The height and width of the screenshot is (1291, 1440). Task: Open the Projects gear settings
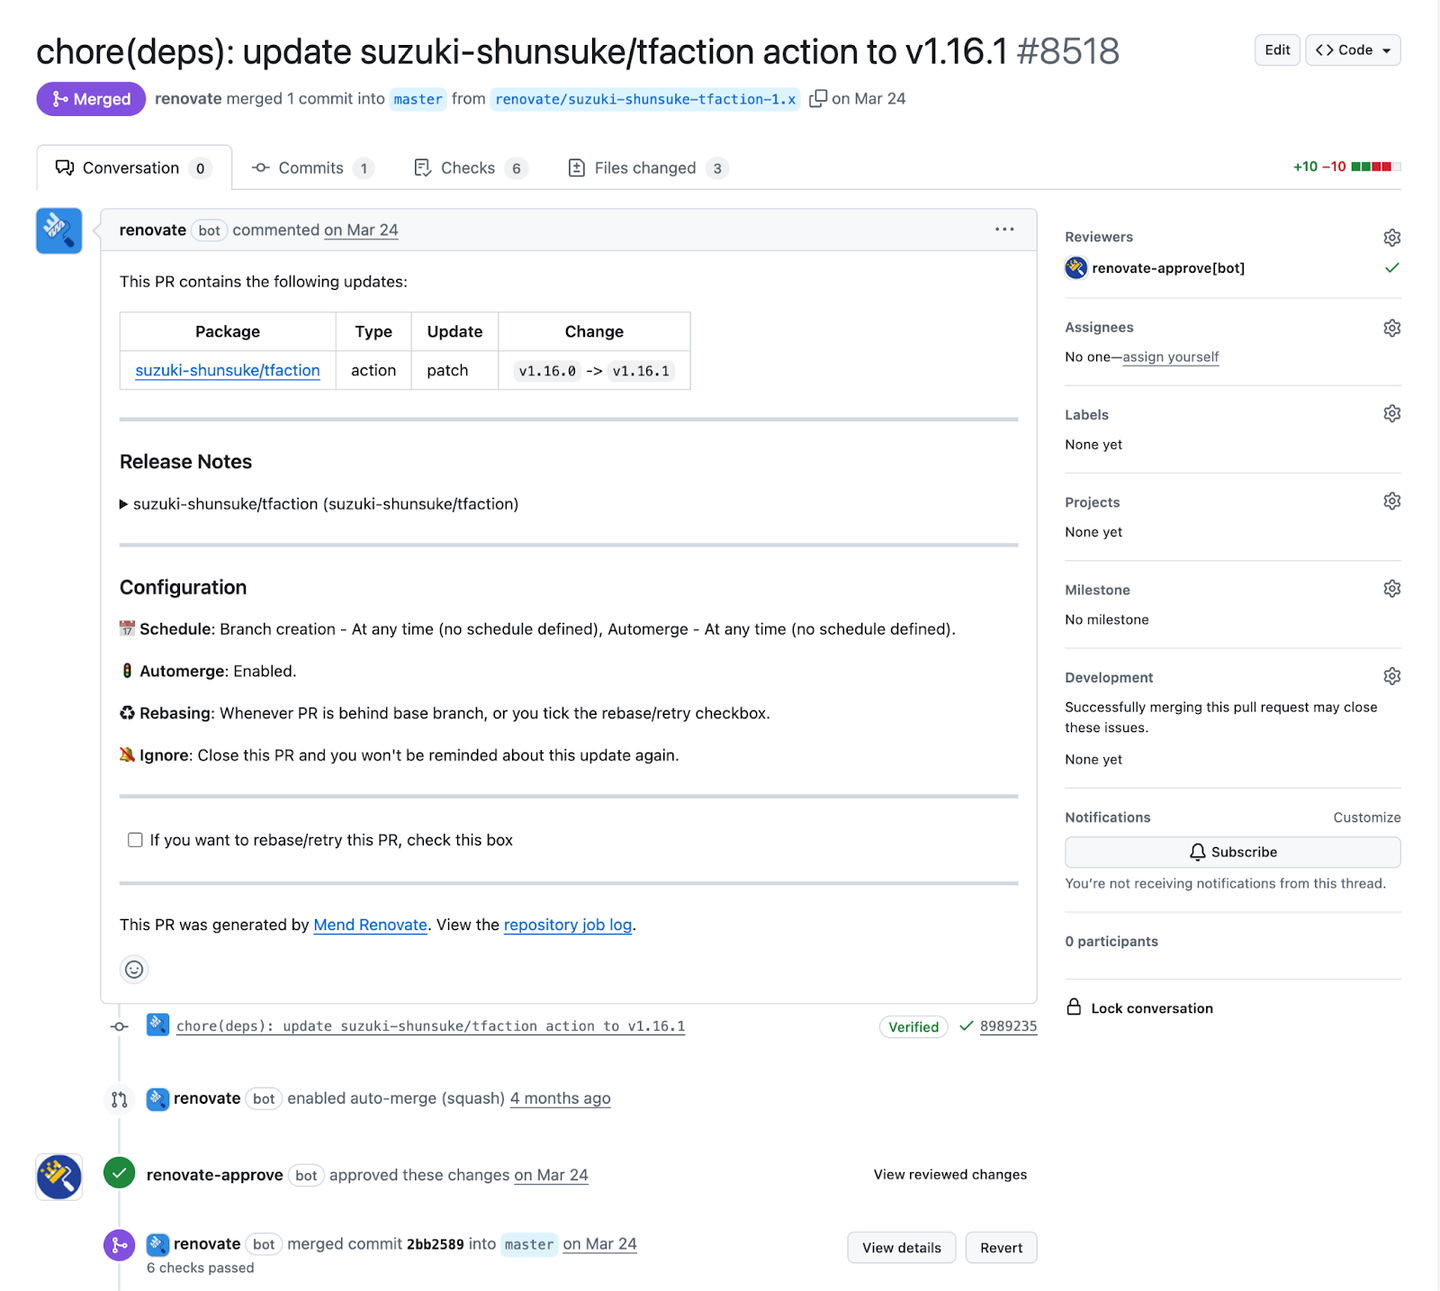pyautogui.click(x=1391, y=501)
